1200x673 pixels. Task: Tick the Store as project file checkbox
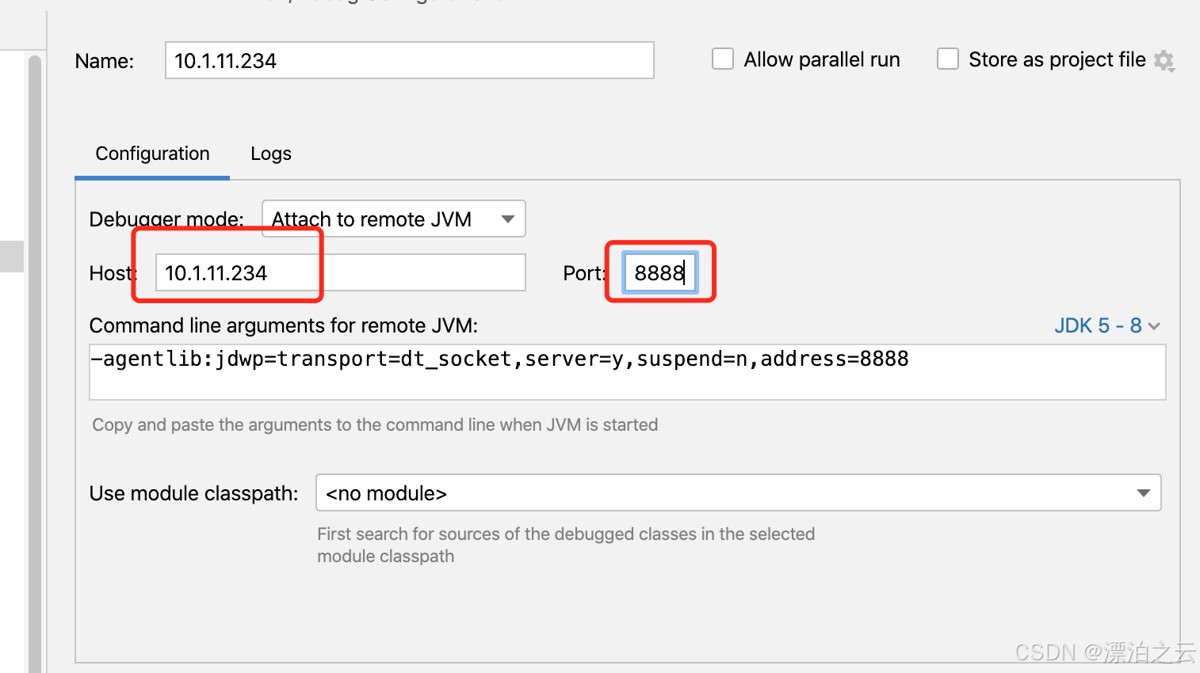tap(948, 59)
